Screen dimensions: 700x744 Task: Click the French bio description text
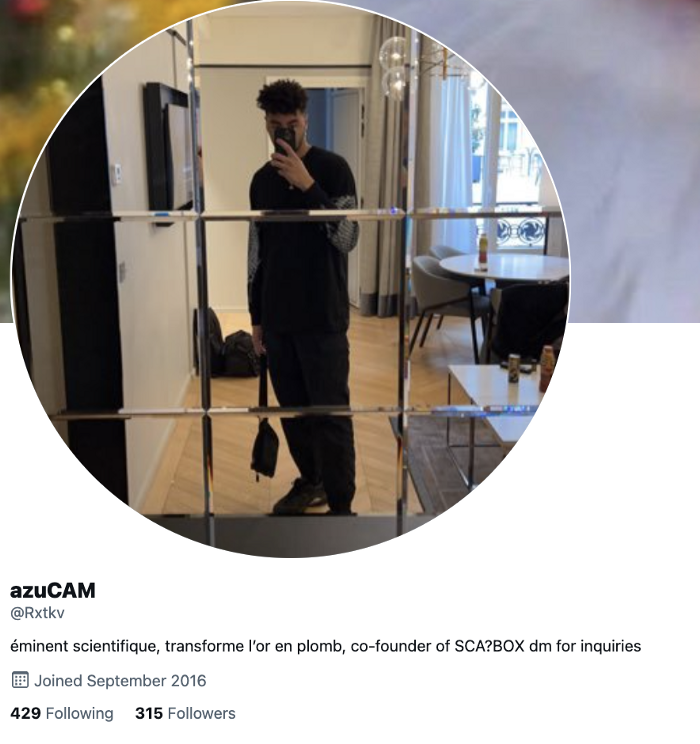click(326, 646)
